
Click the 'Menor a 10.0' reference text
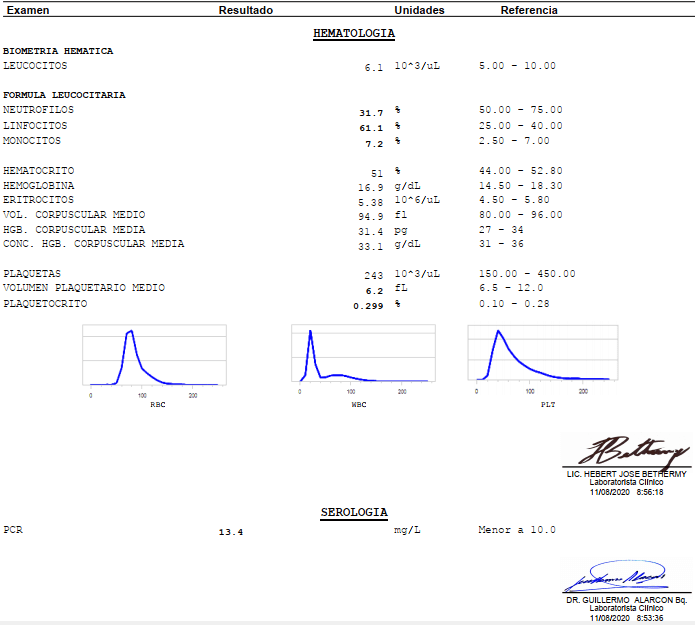pyautogui.click(x=517, y=530)
